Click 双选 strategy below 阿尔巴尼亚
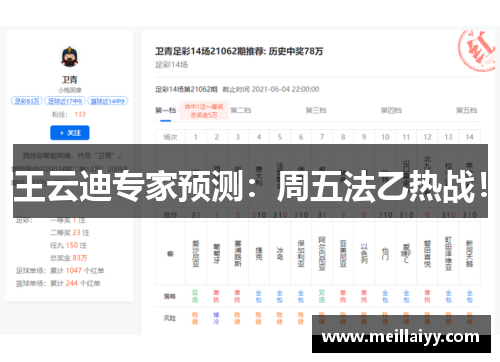 [x=322, y=296]
